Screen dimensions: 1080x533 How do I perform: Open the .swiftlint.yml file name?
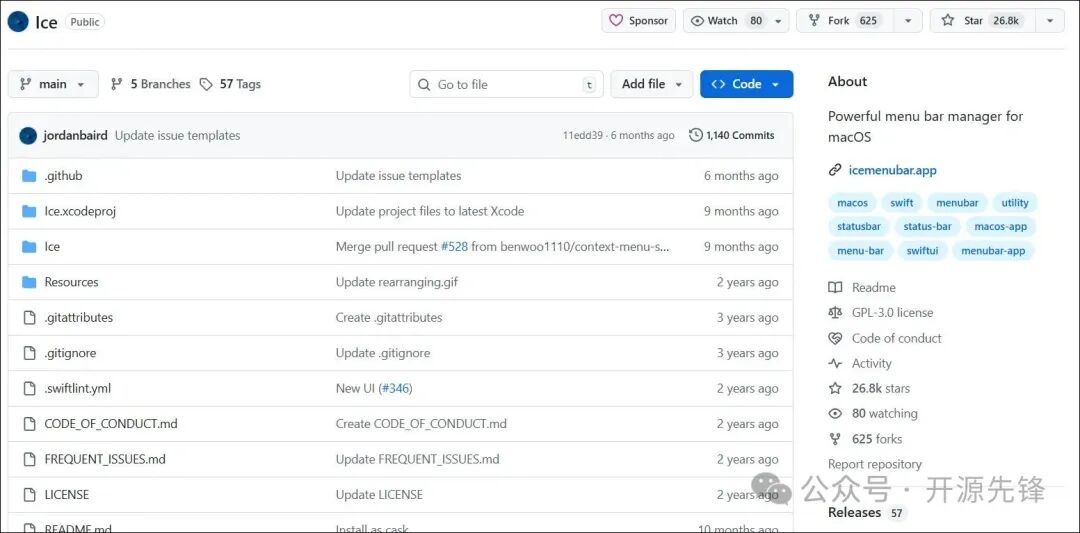(78, 388)
